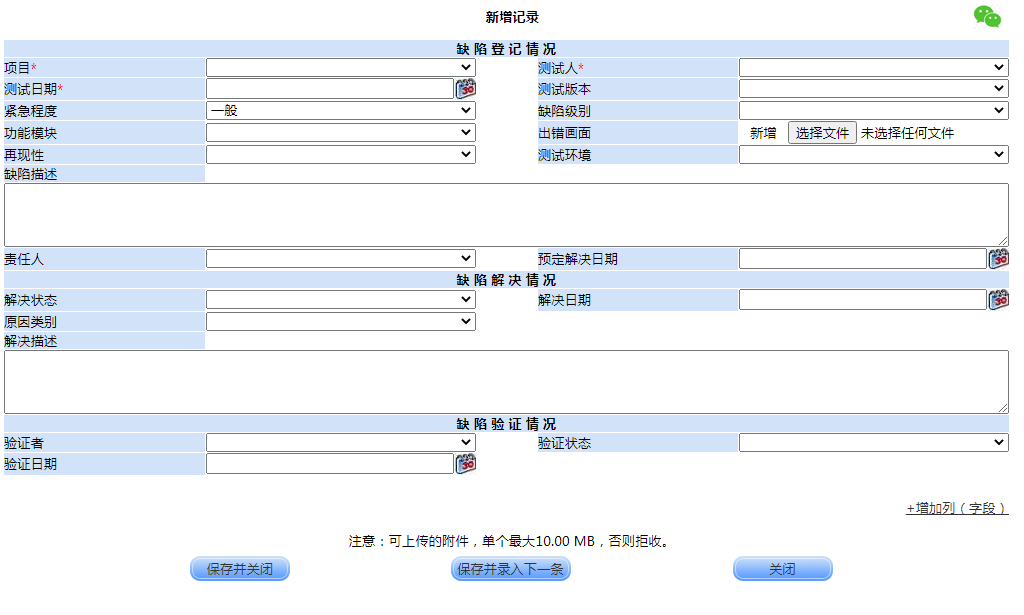Expand the 项目 dropdown

340,67
